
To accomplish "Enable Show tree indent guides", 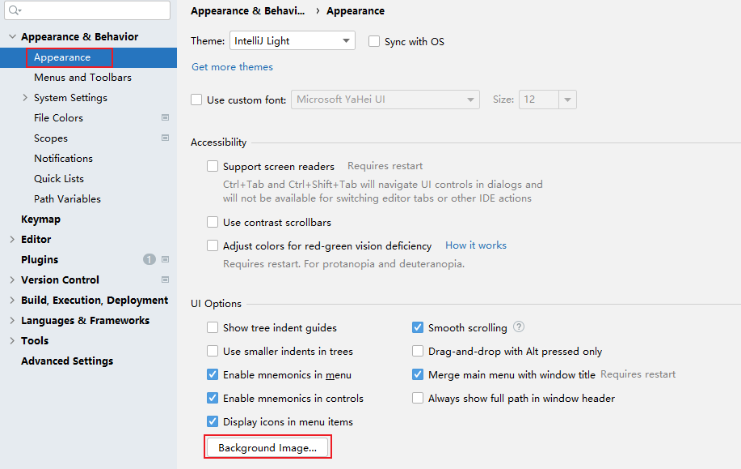I will (x=212, y=327).
